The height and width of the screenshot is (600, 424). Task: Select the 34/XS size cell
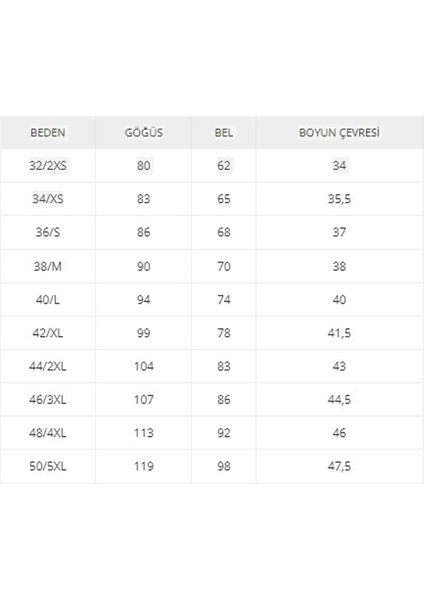click(x=48, y=199)
